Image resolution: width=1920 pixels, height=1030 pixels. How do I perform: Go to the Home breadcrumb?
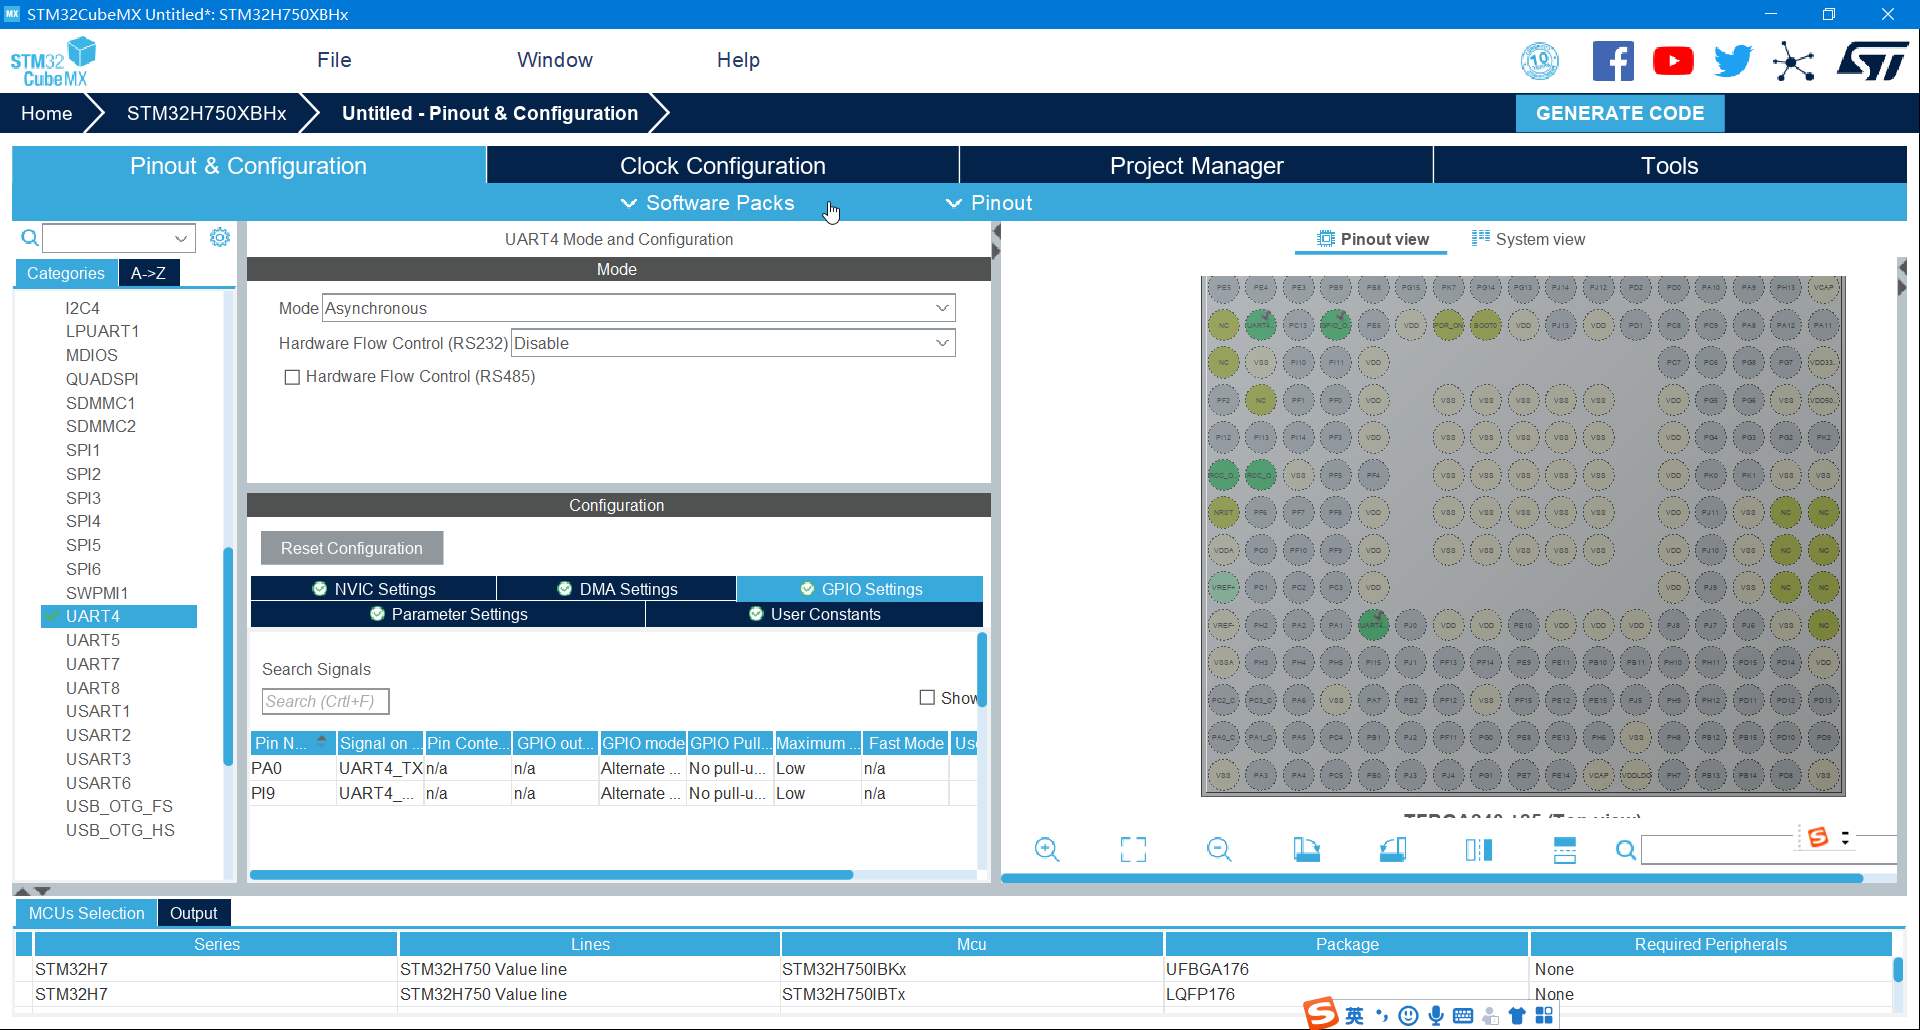pyautogui.click(x=47, y=113)
